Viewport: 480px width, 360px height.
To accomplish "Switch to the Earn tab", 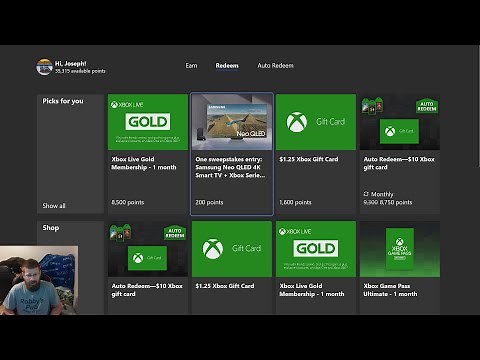I will click(x=191, y=66).
